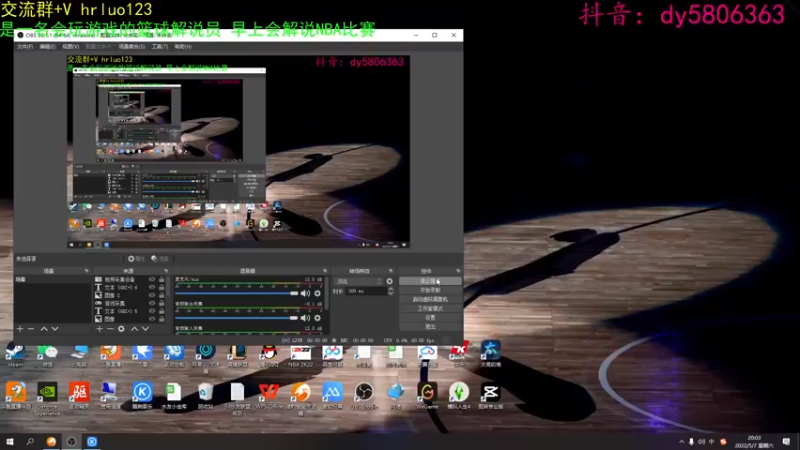Open the 淡出 transition dropdown
The height and width of the screenshot is (450, 800).
point(358,281)
